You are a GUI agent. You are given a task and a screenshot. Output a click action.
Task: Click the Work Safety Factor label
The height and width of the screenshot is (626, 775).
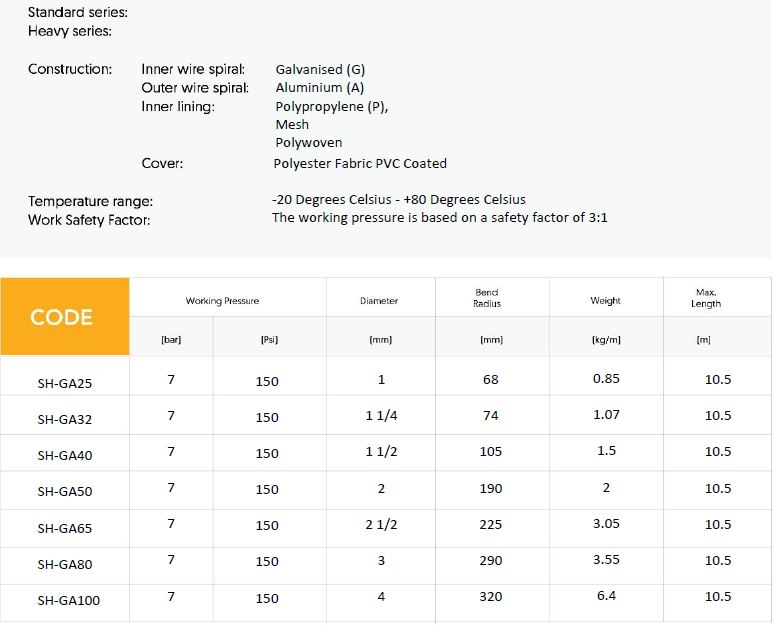click(89, 219)
